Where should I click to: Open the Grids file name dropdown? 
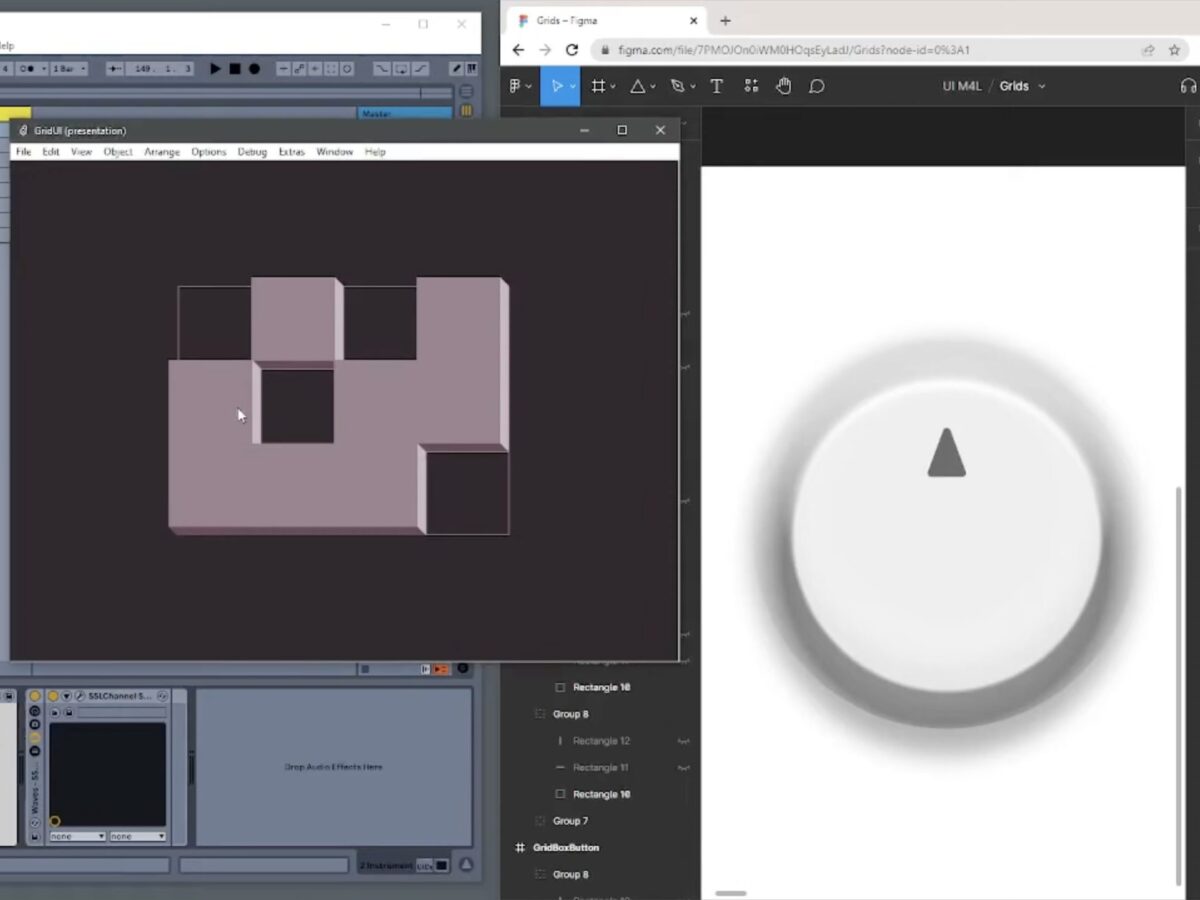tap(1042, 87)
